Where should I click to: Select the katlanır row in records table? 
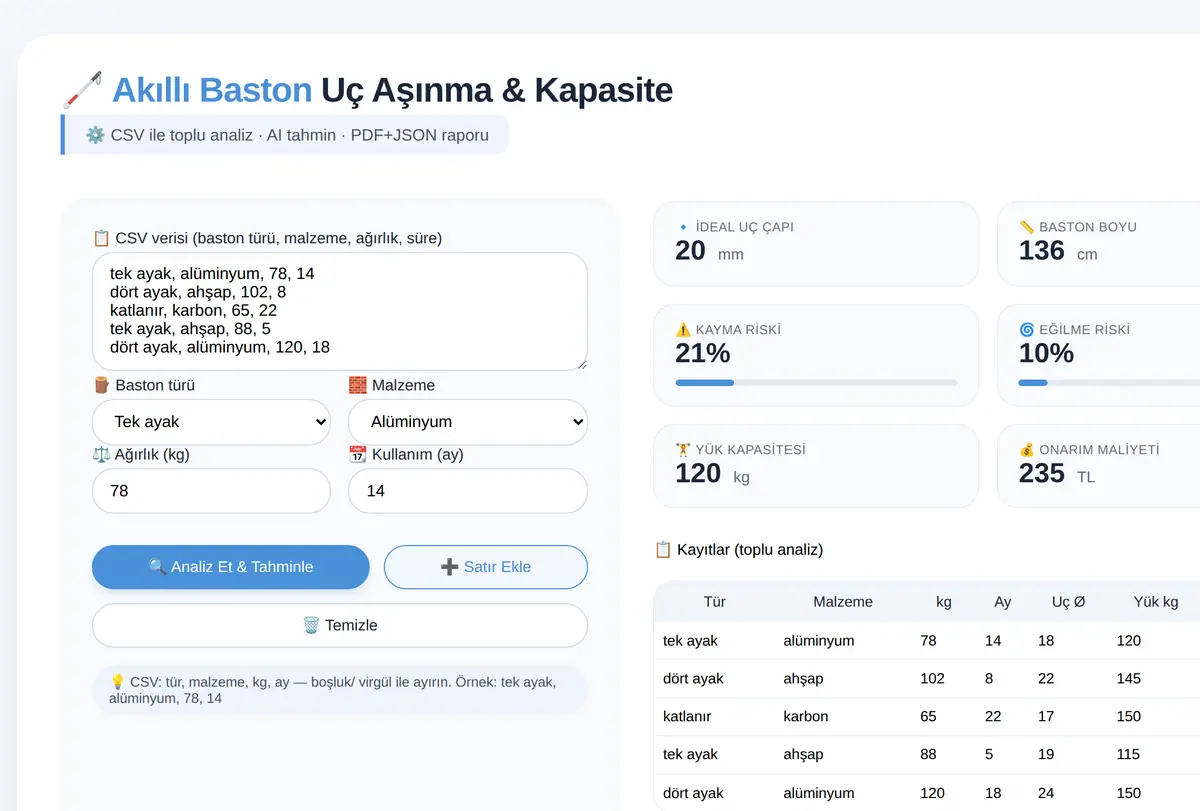(x=927, y=716)
